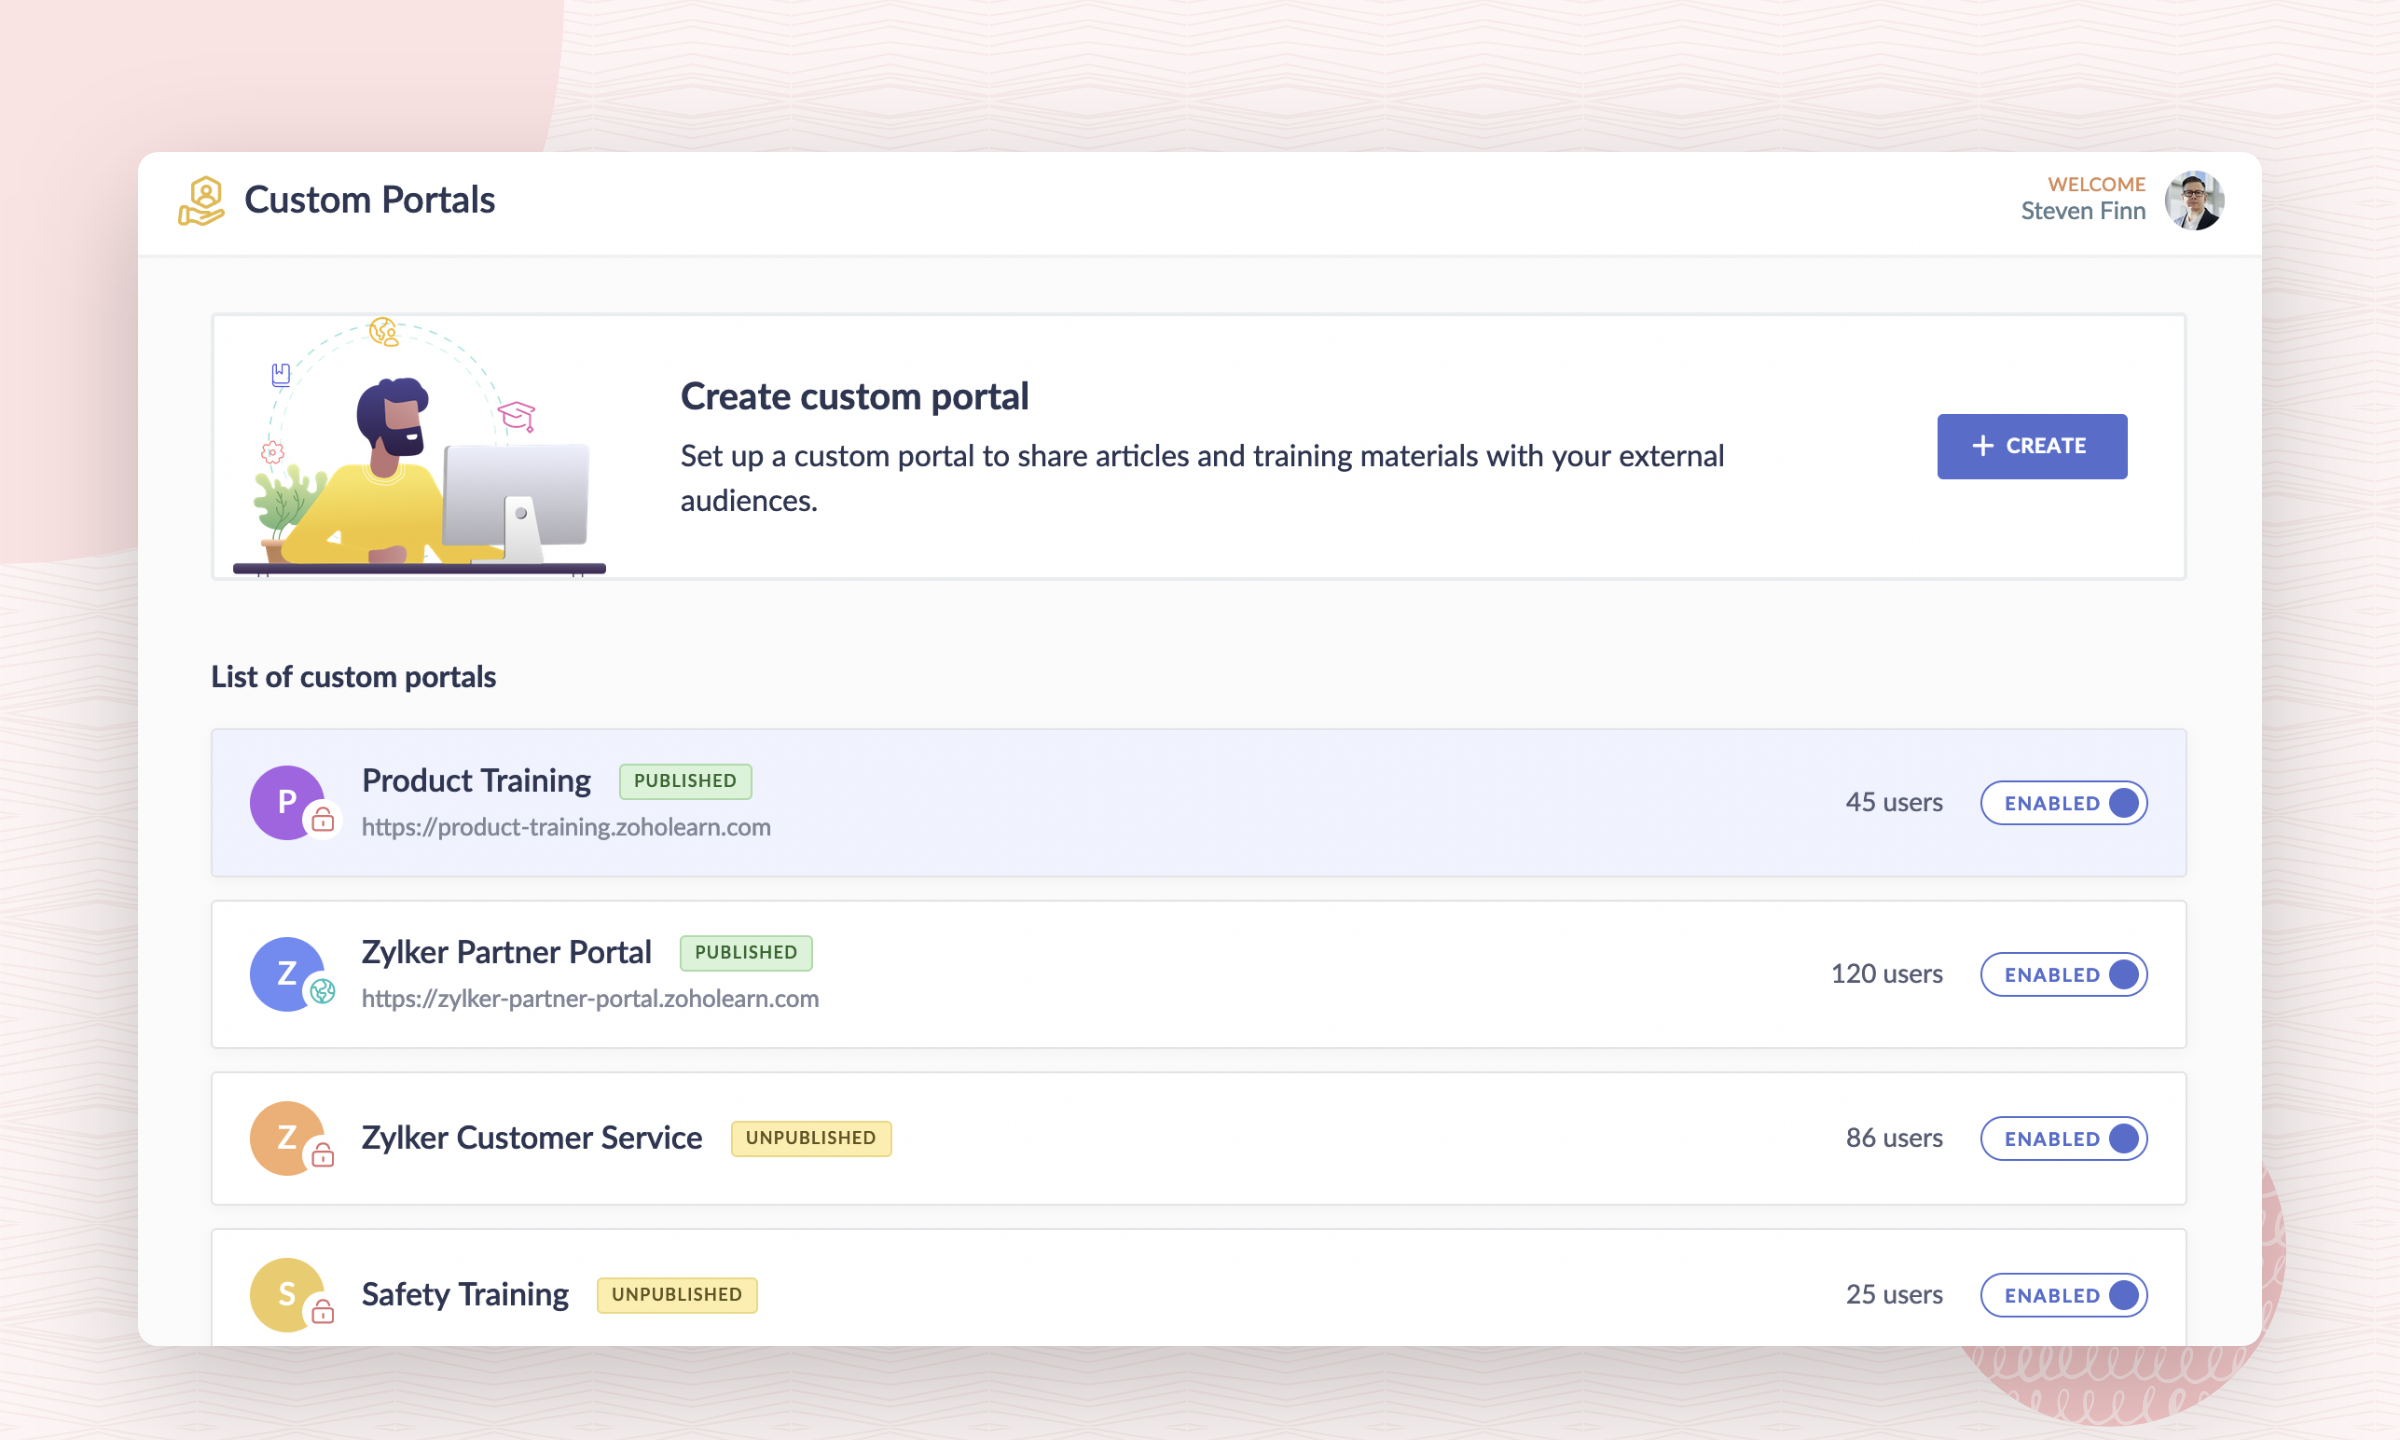Screen dimensions: 2400x1440
Task: Click the lock badge on the Zylker Customer Service avatar
Action: tap(323, 1157)
